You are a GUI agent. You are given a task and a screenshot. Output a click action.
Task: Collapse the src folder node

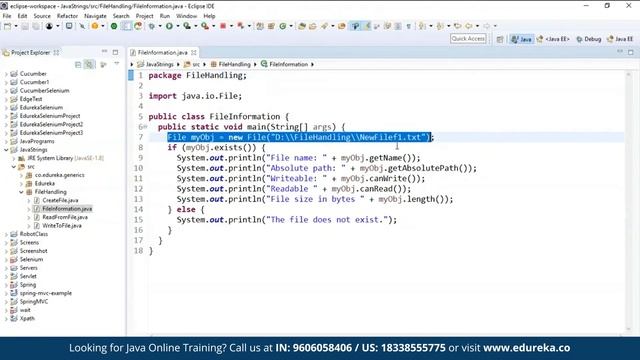click(x=14, y=167)
